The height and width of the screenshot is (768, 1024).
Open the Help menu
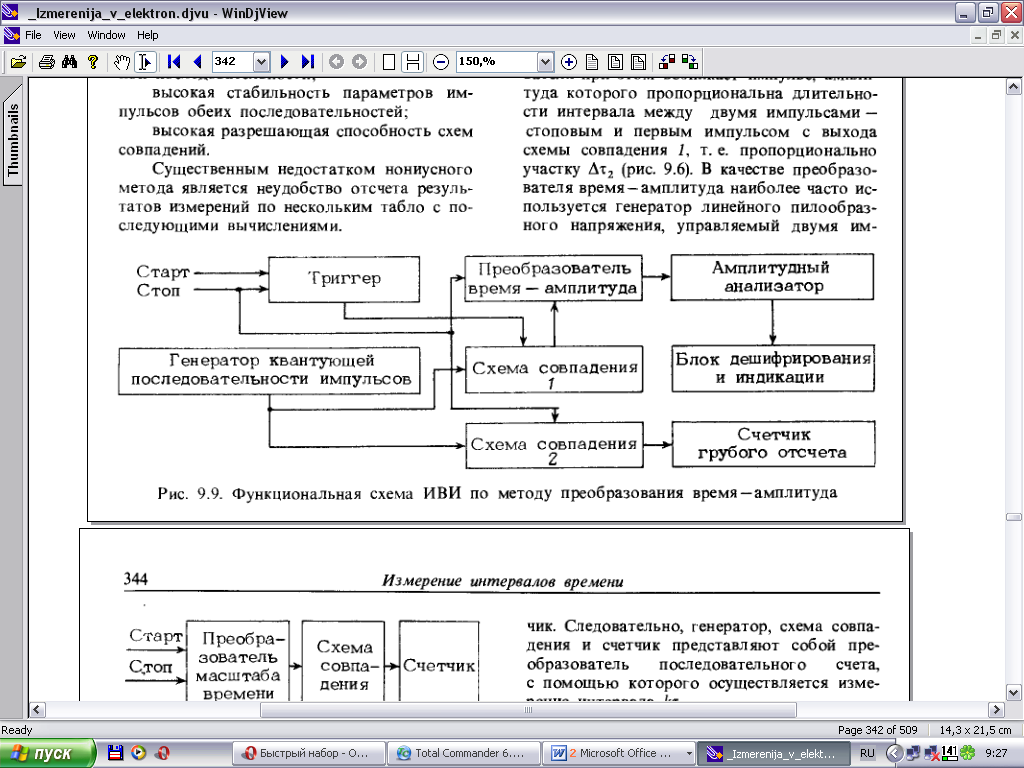pos(148,35)
